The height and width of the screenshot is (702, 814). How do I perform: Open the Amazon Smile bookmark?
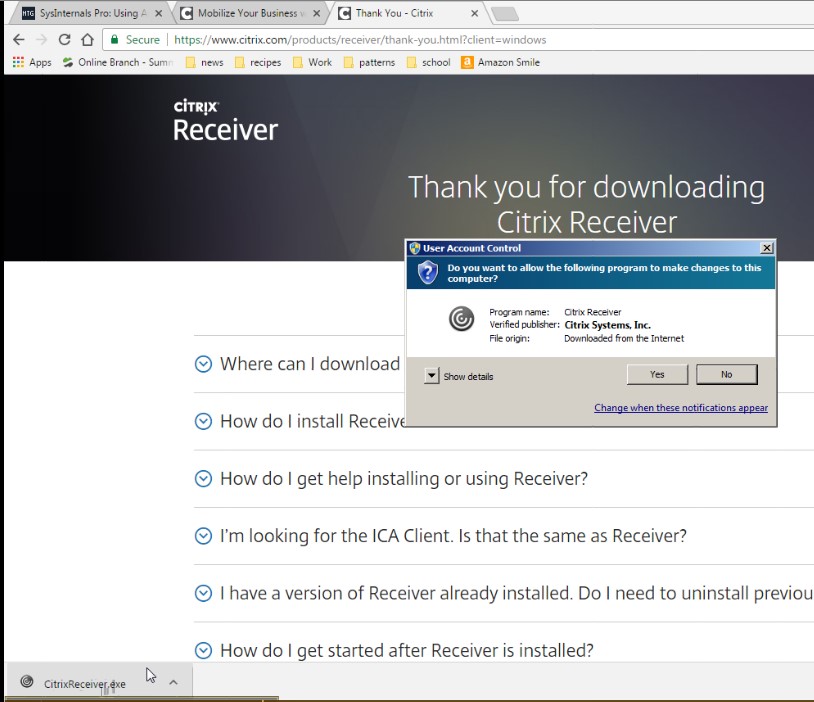(x=501, y=62)
